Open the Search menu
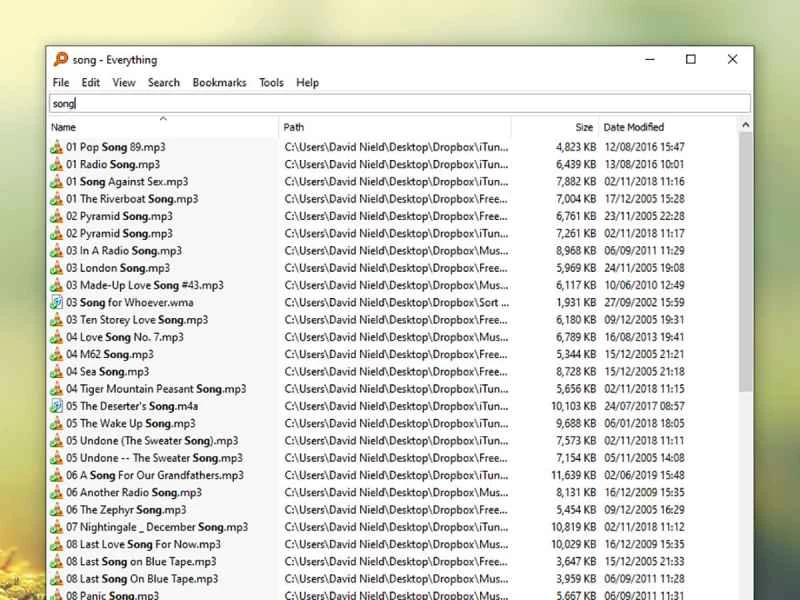Viewport: 800px width, 600px height. 163,82
